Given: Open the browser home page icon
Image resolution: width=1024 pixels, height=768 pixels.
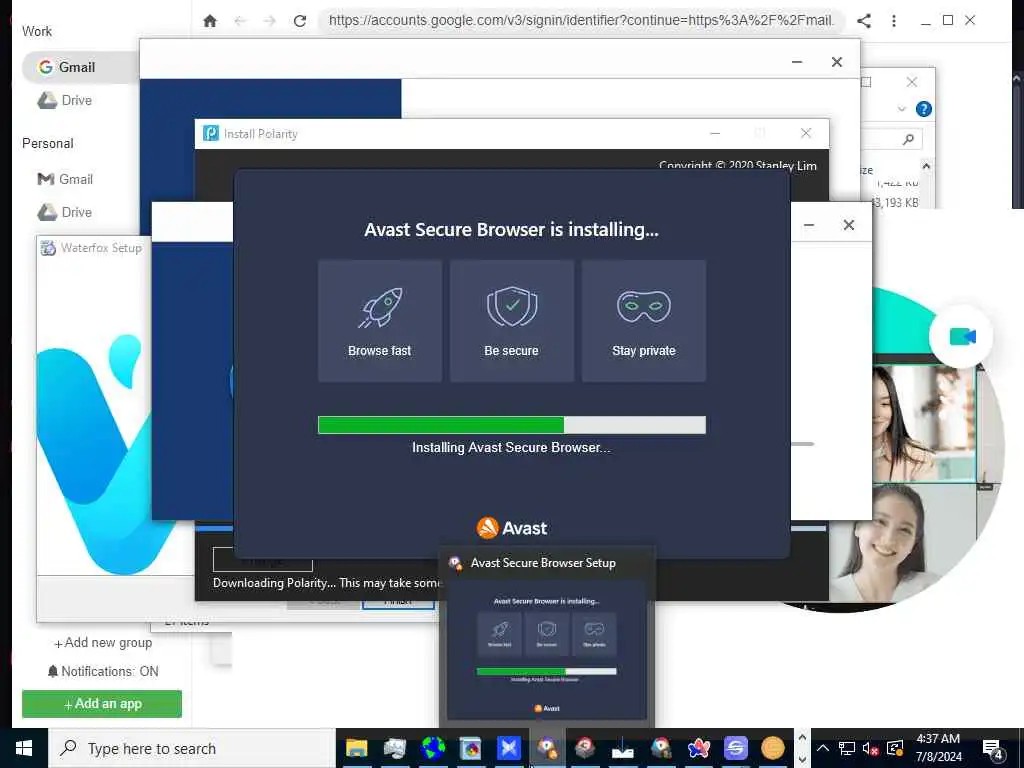Looking at the screenshot, I should pyautogui.click(x=210, y=21).
